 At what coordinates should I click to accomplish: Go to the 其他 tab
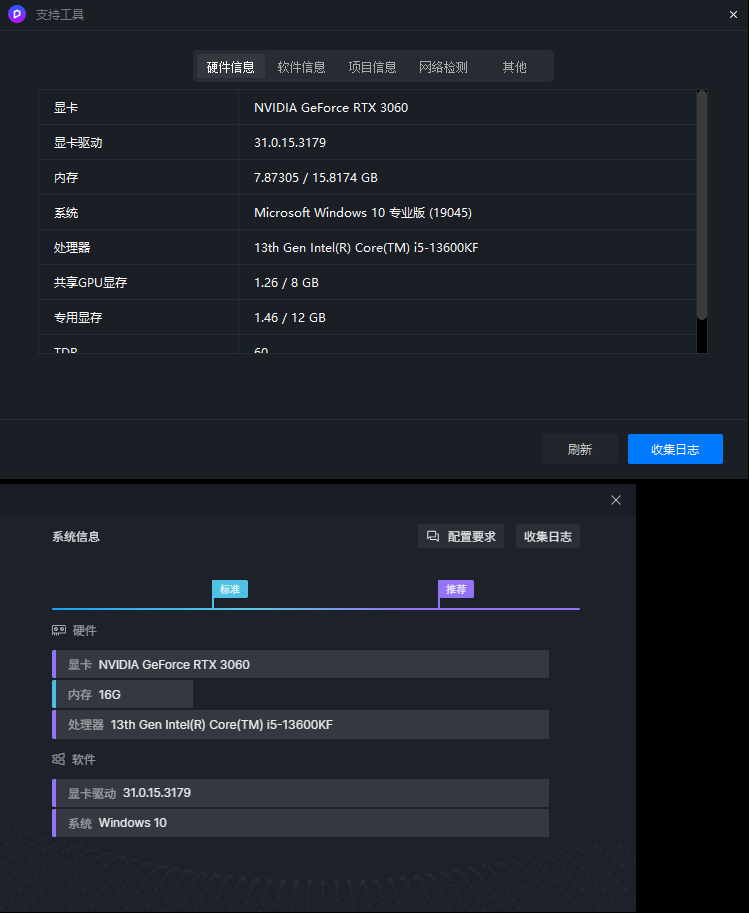click(514, 67)
